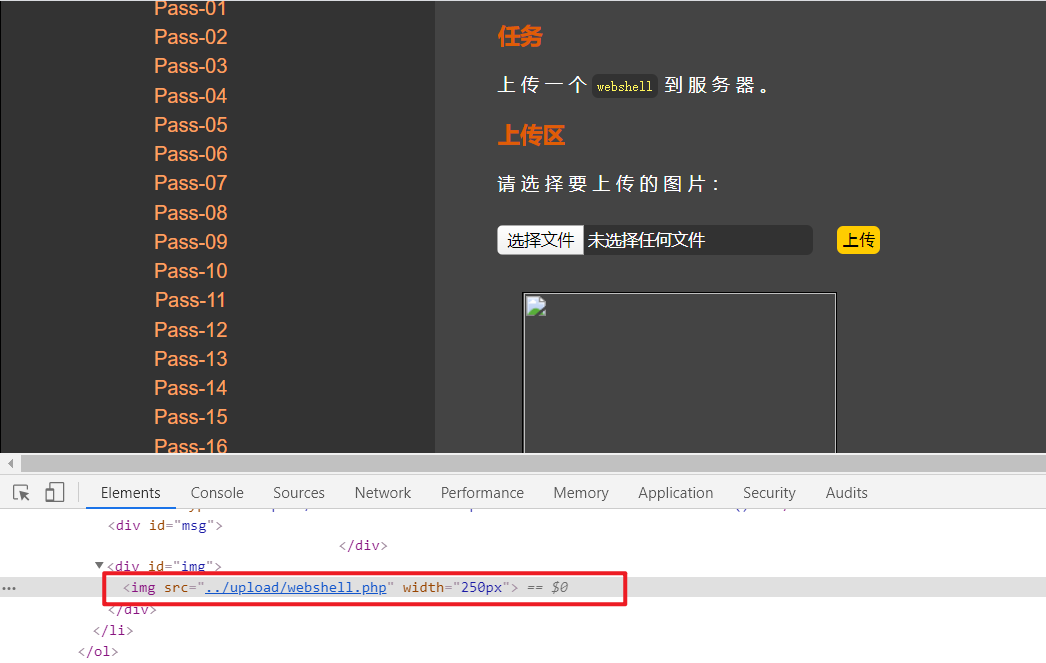Select the closing </ol> tag row
Screen dimensions: 1046x663
[x=97, y=652]
